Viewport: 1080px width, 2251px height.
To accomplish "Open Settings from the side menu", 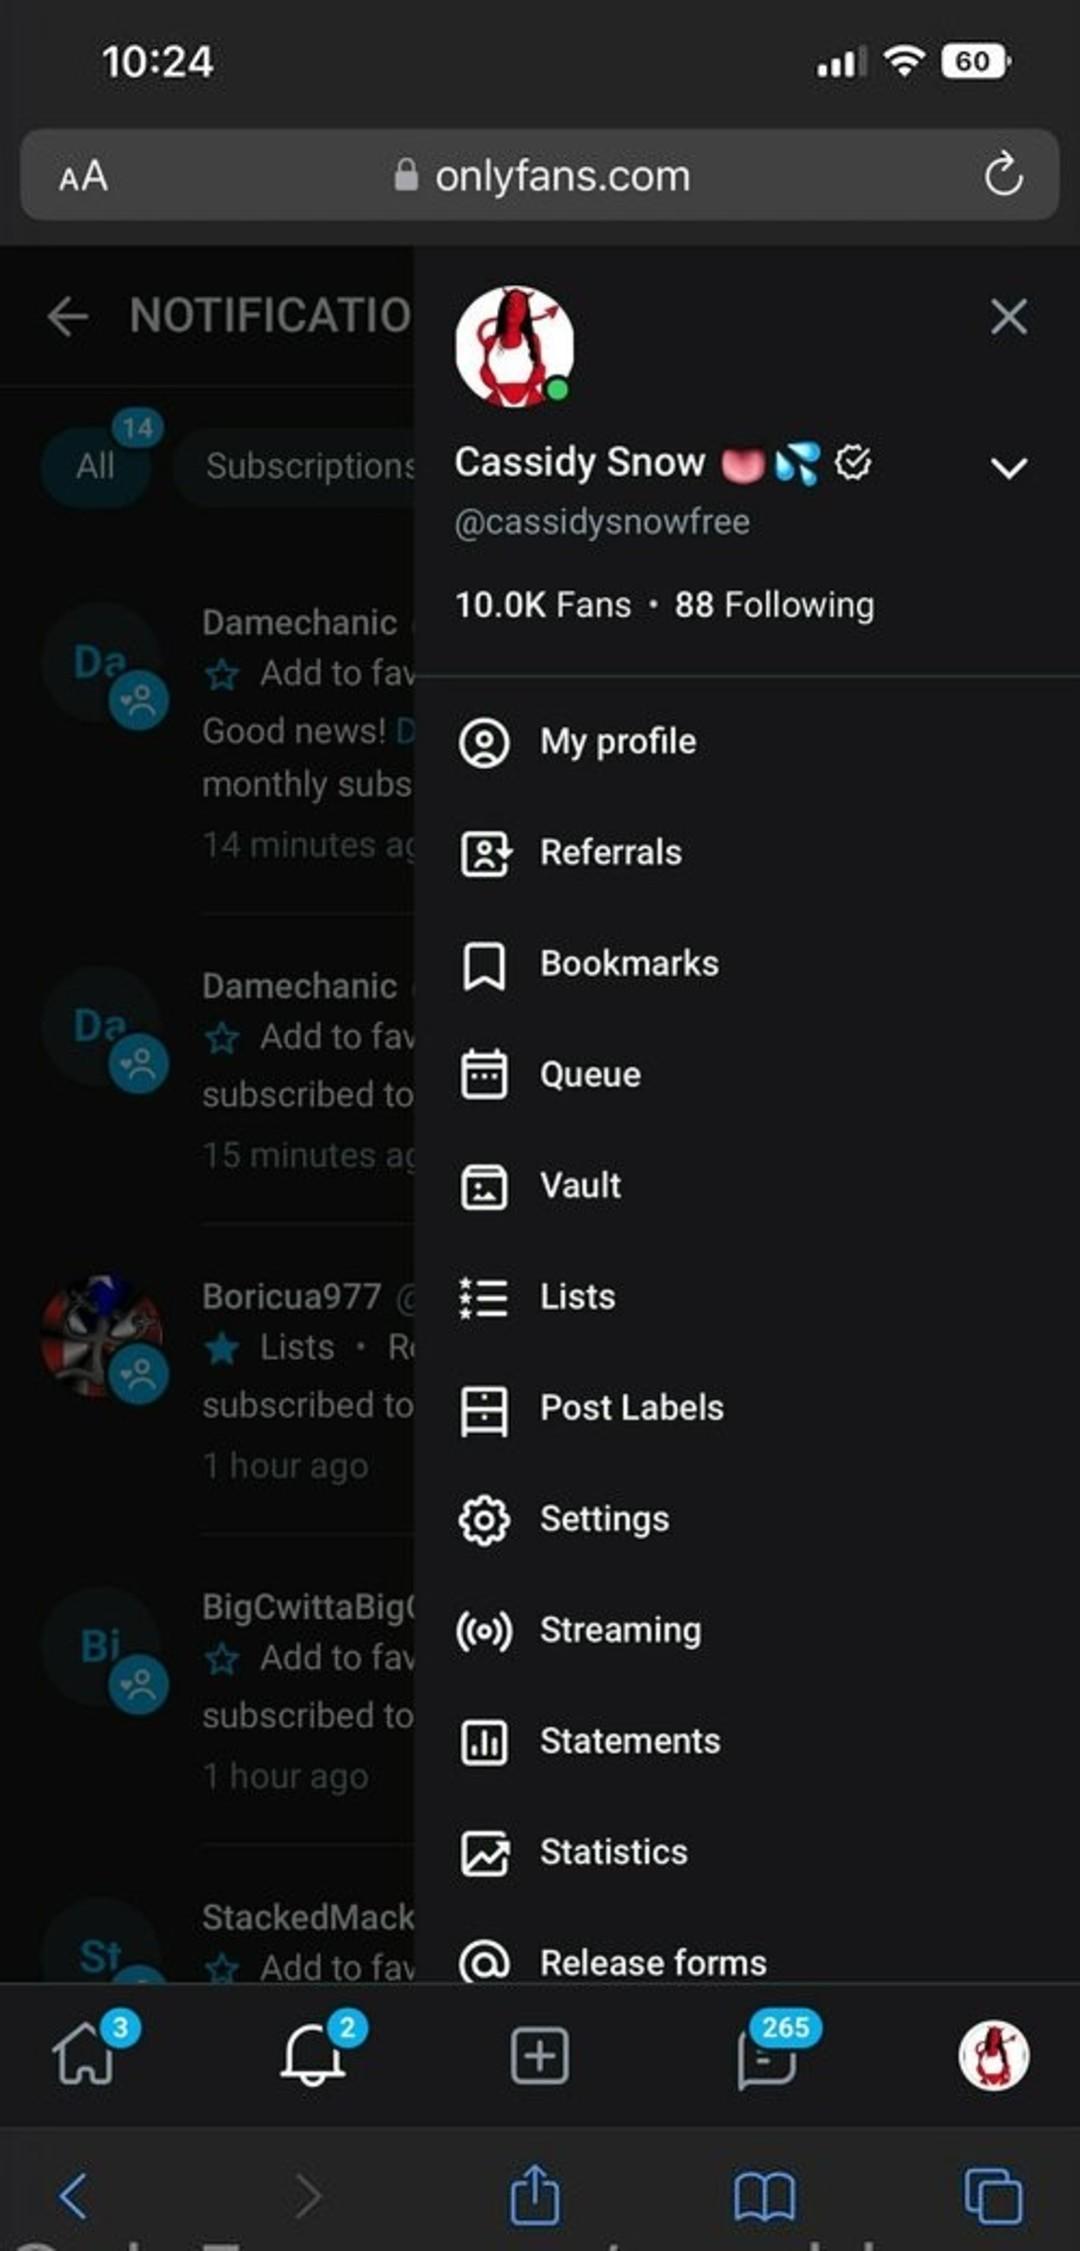I will click(604, 1519).
